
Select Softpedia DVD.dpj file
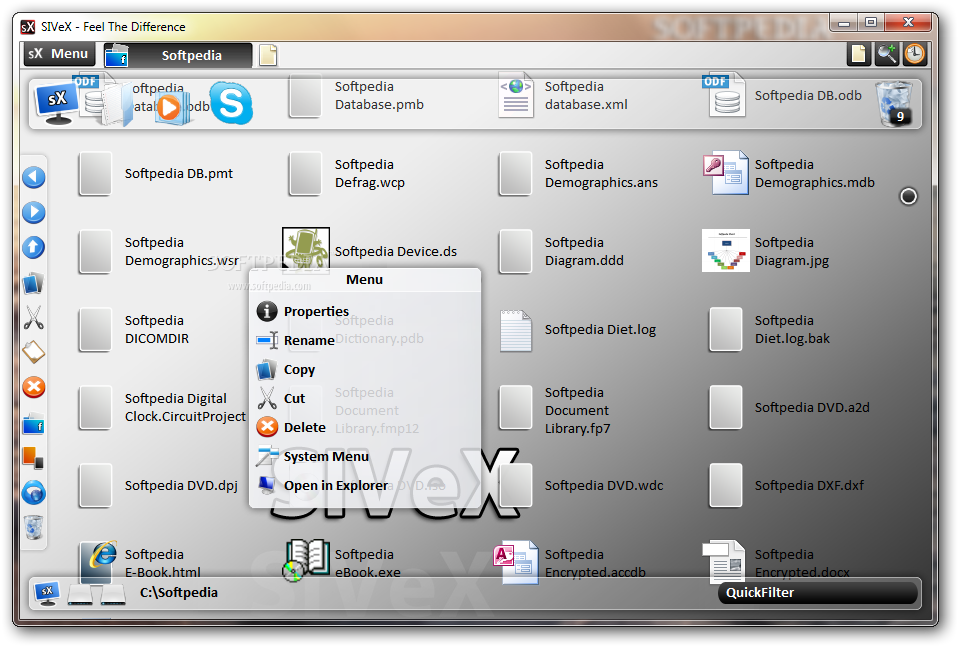pyautogui.click(x=158, y=486)
